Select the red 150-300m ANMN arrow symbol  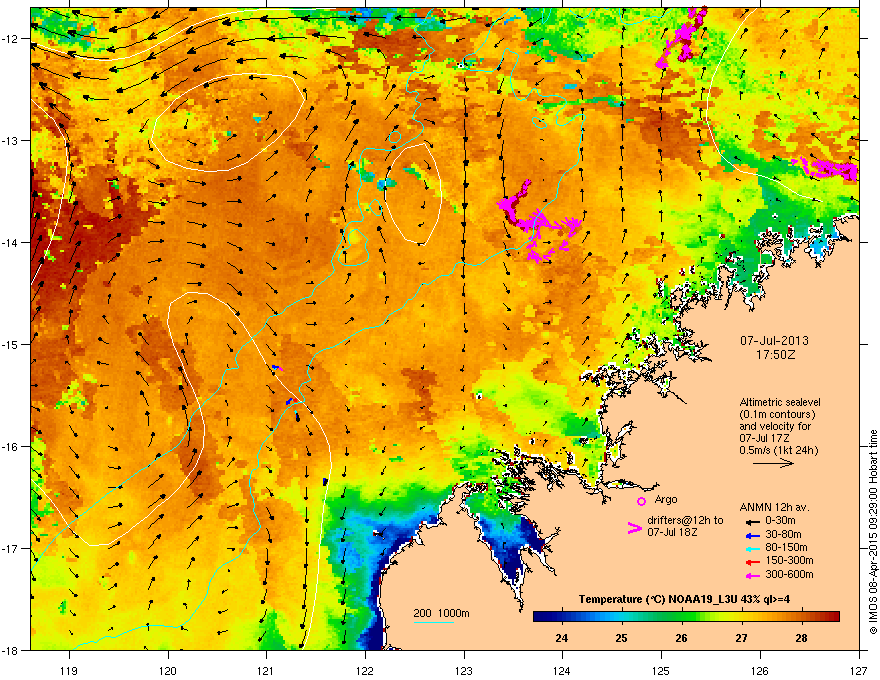tap(752, 562)
